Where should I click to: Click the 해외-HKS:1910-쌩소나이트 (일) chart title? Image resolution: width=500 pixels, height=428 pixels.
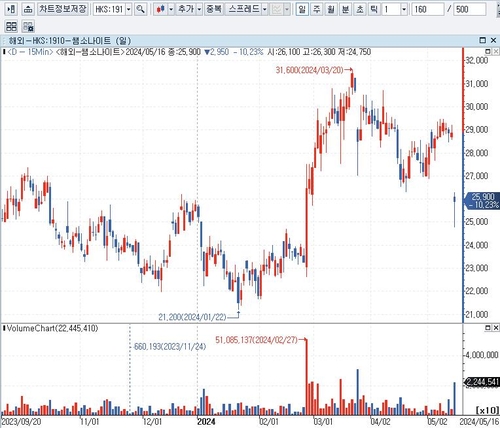tap(70, 41)
